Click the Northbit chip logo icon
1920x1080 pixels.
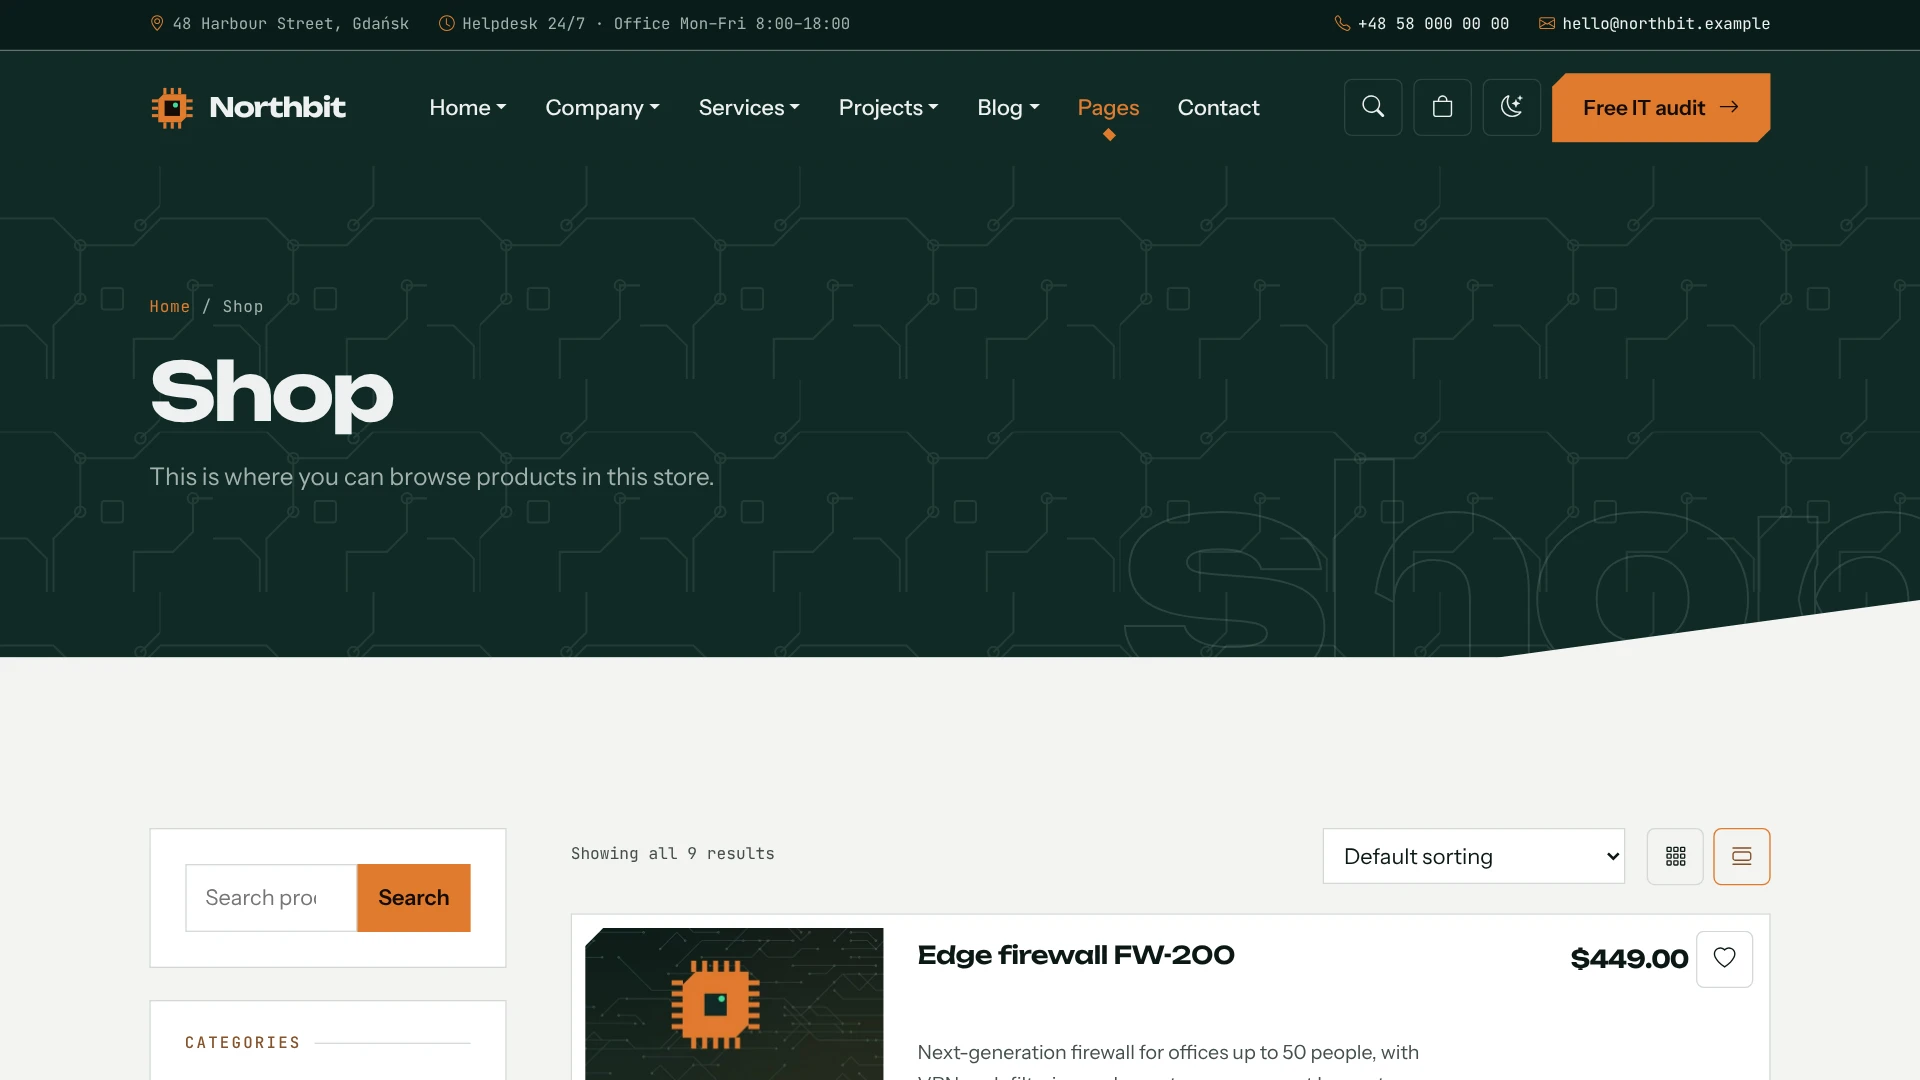click(x=172, y=108)
